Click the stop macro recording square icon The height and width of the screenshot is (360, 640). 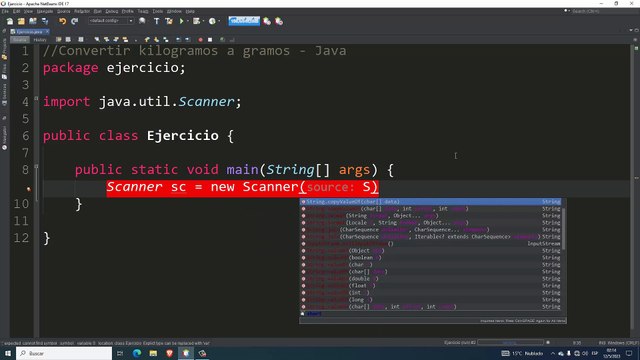(x=210, y=40)
